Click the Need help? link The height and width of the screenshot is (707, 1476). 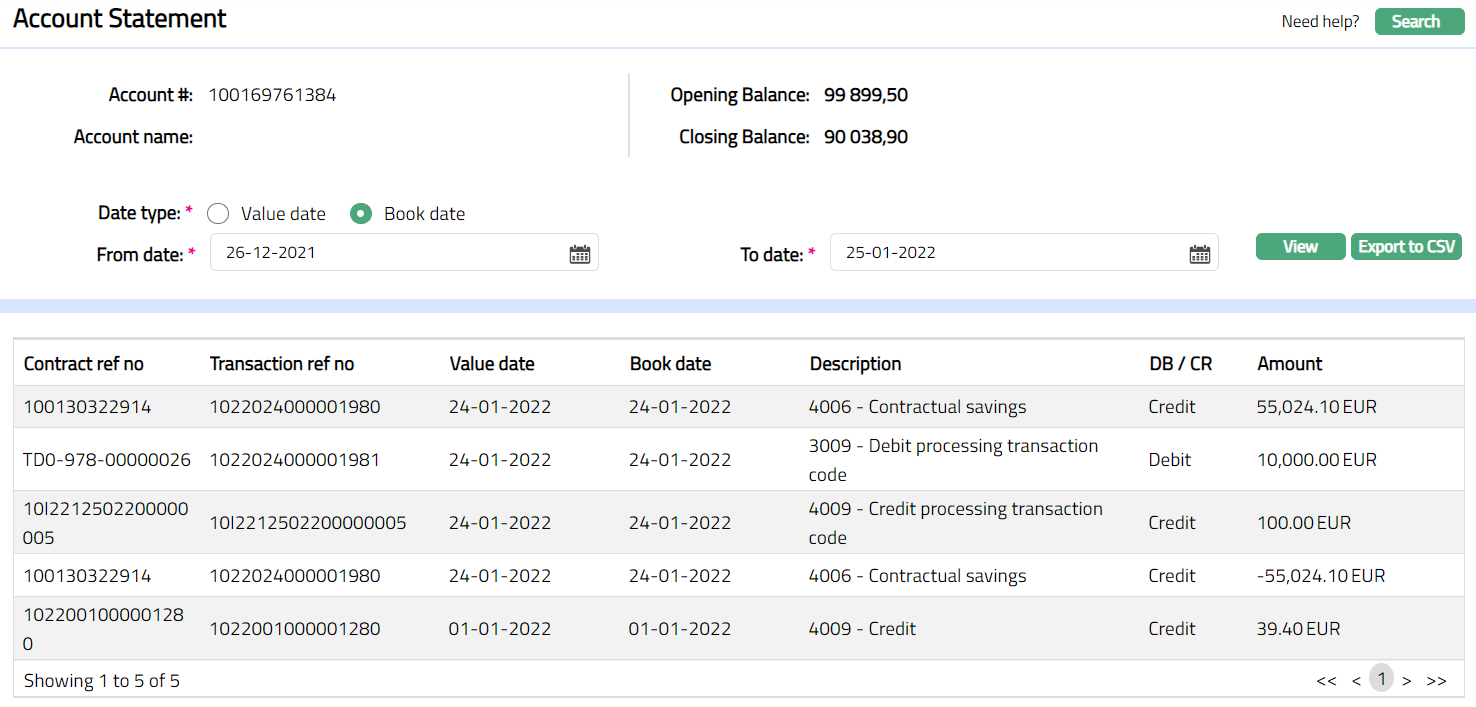click(x=1320, y=22)
